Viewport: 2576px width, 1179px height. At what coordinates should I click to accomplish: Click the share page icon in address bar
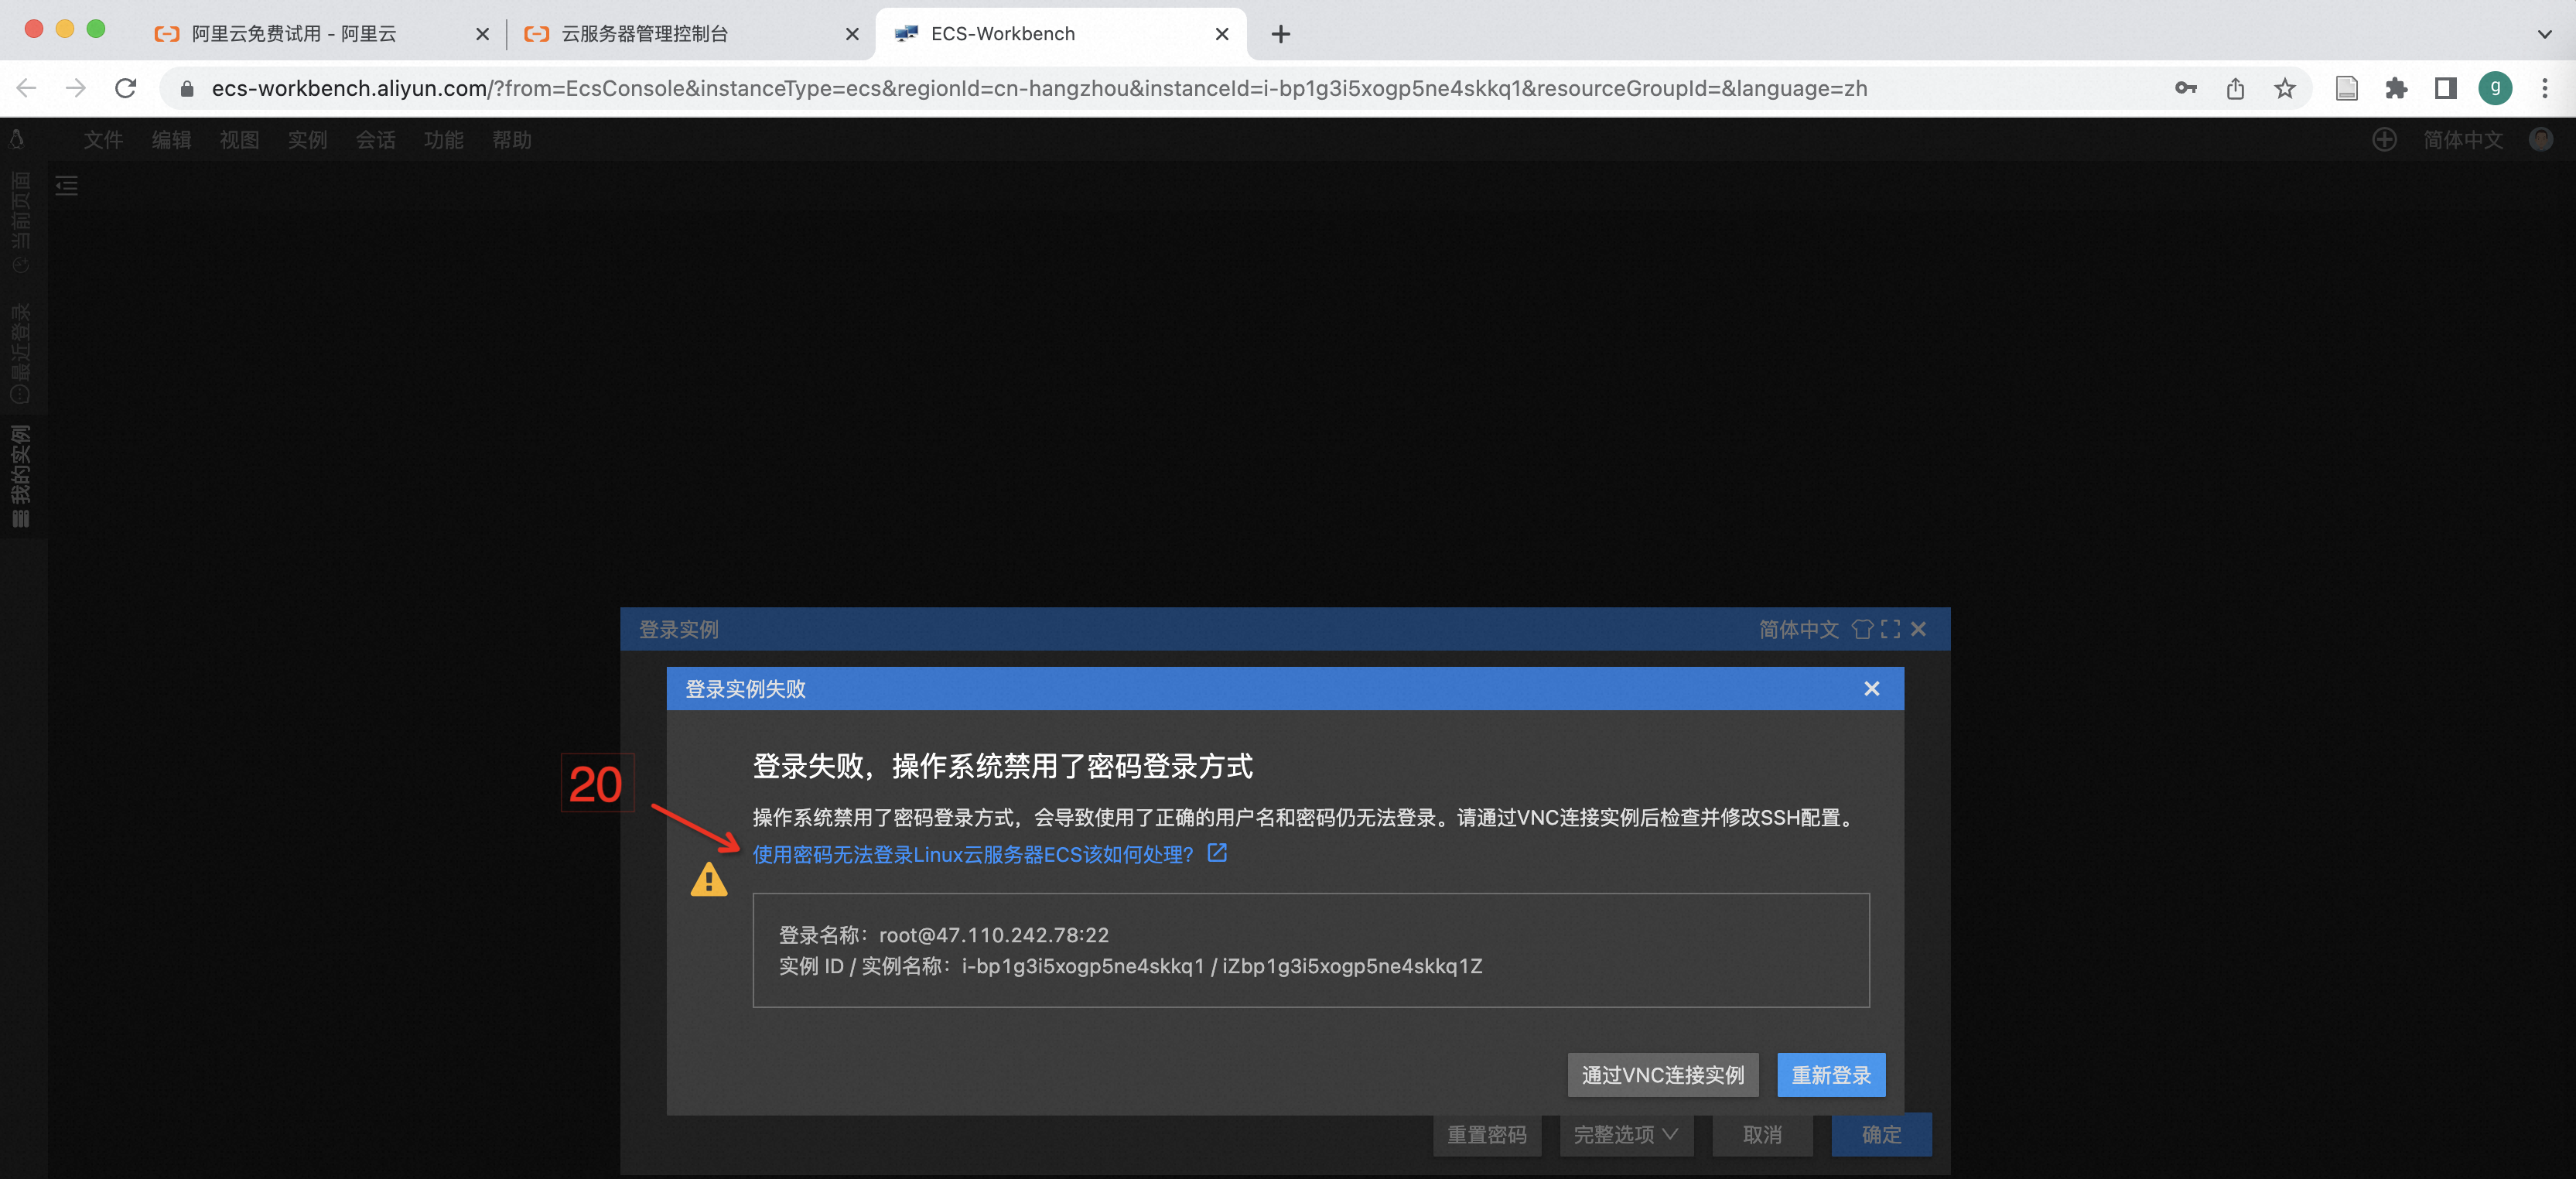coord(2235,88)
